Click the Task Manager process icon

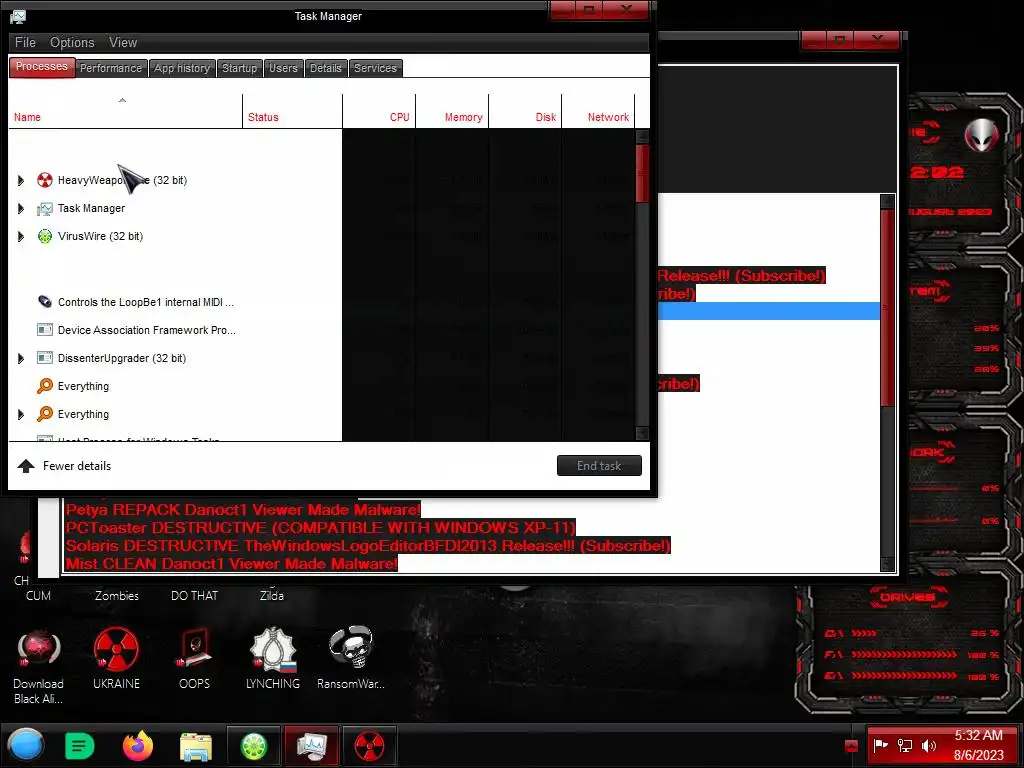tap(44, 208)
